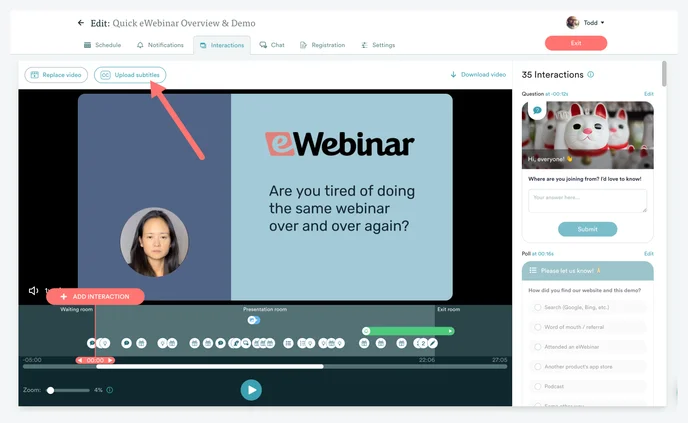Open the Settings tab
The height and width of the screenshot is (423, 688).
pos(378,45)
